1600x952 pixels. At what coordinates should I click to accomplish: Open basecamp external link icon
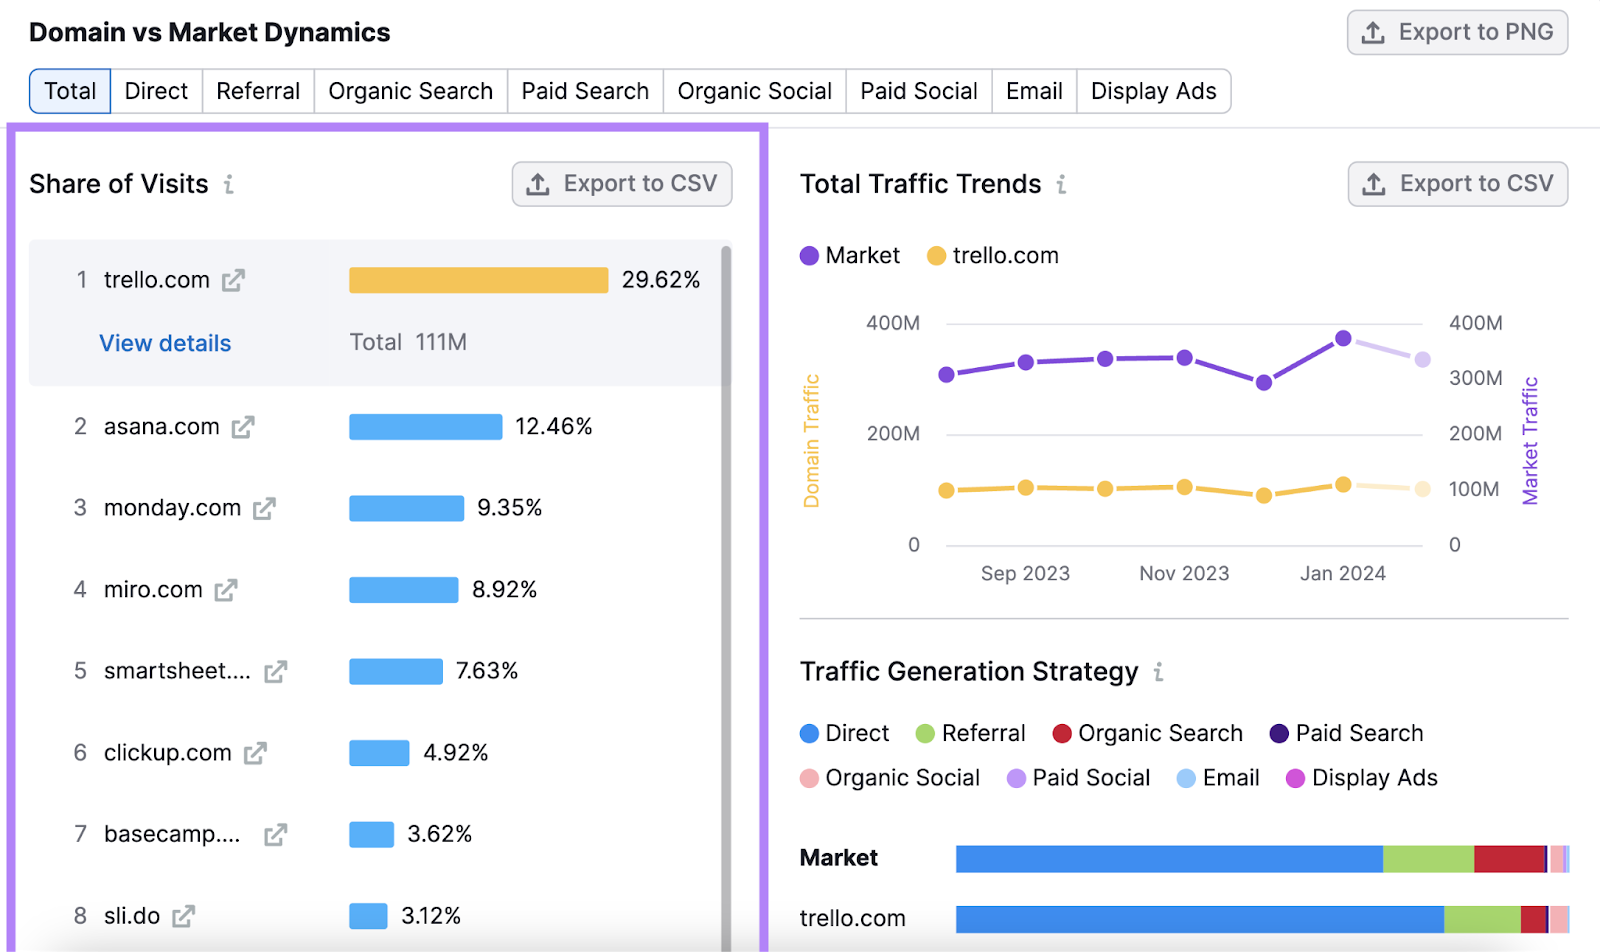click(x=276, y=834)
